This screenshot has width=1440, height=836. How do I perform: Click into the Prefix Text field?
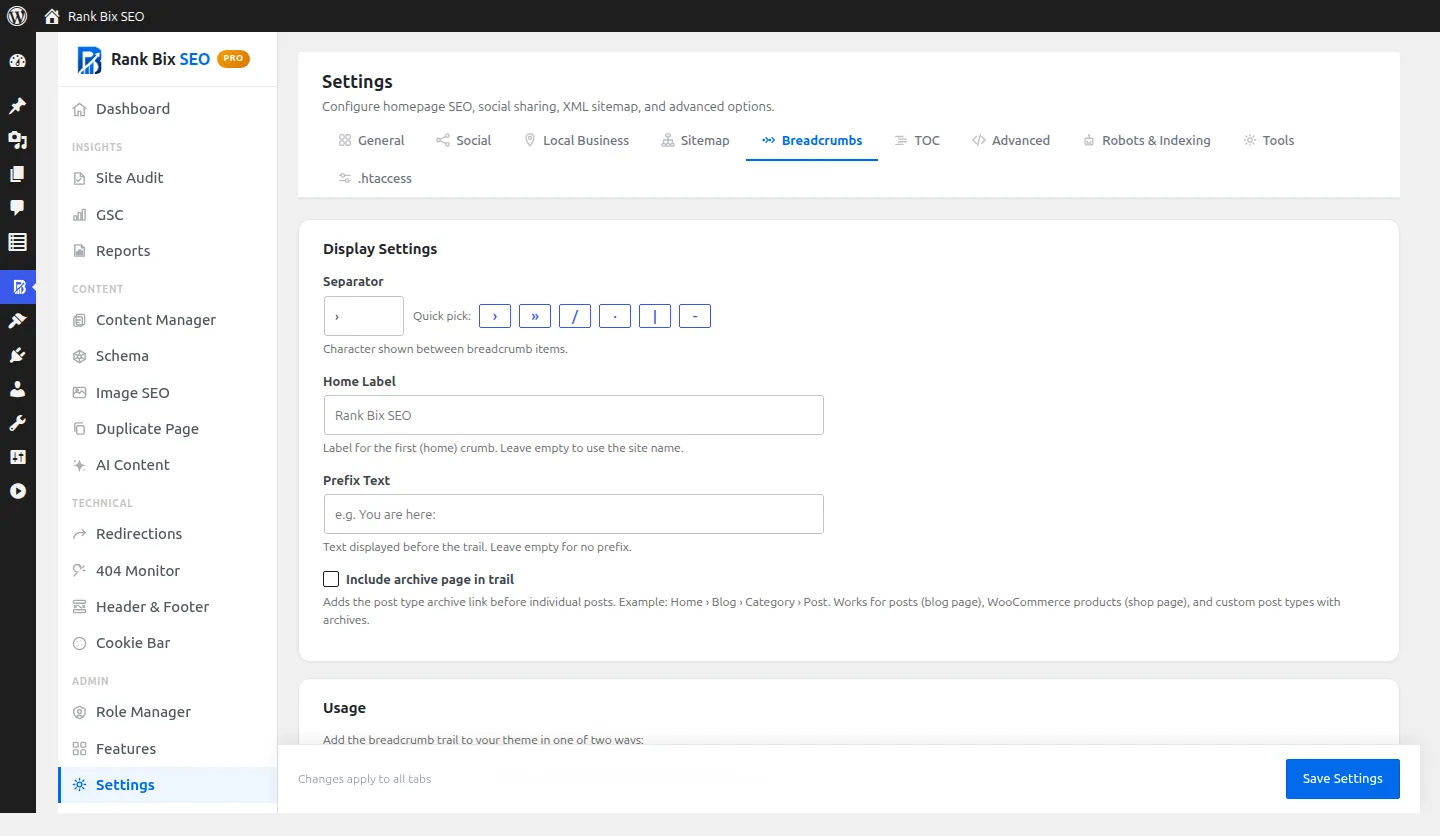tap(574, 514)
